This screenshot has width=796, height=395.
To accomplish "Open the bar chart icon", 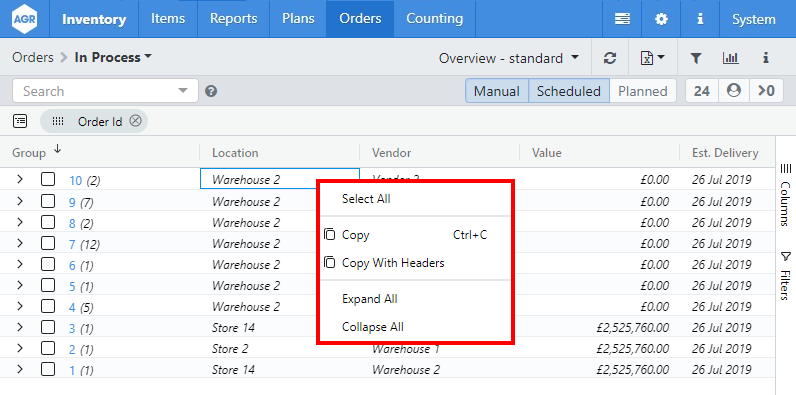I will coord(731,58).
